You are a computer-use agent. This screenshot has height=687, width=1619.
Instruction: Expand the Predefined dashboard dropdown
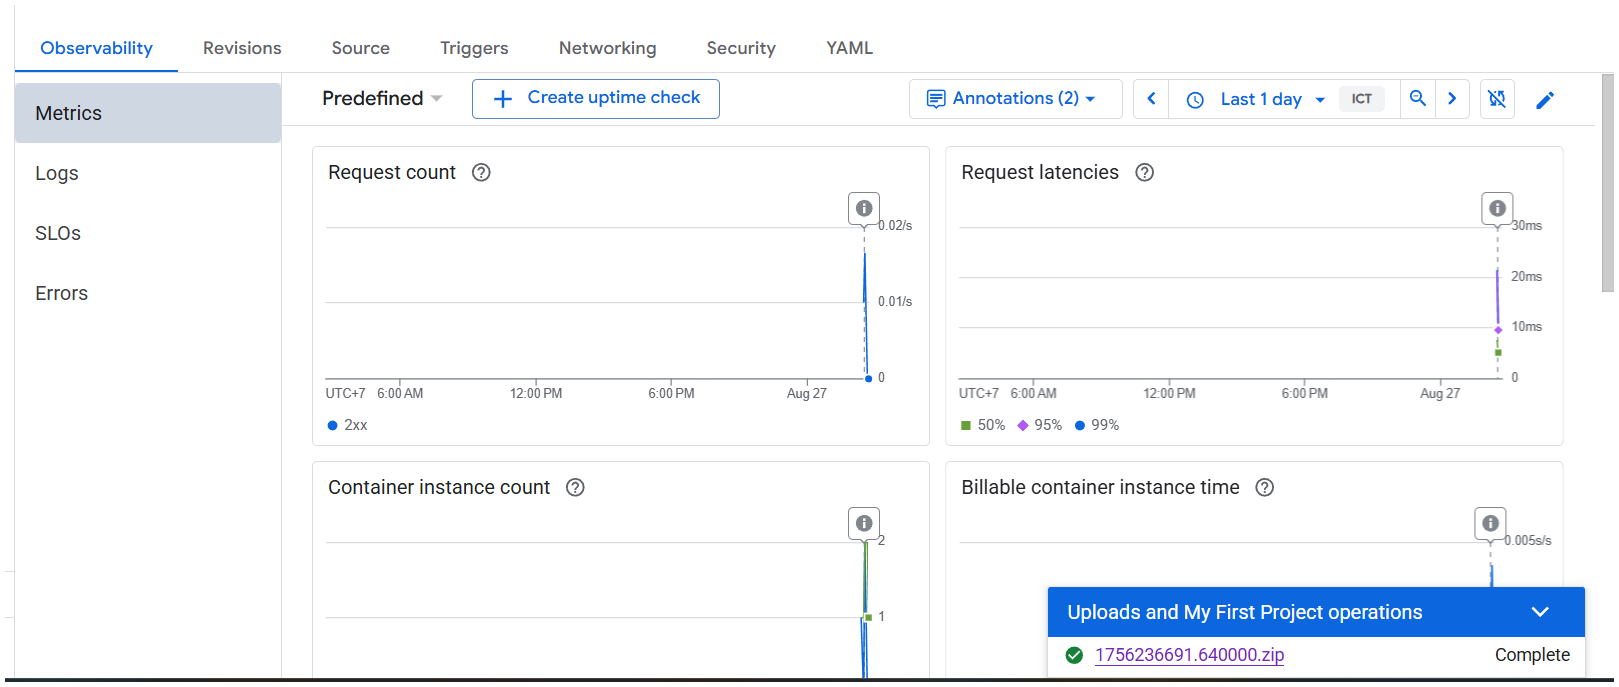click(382, 98)
